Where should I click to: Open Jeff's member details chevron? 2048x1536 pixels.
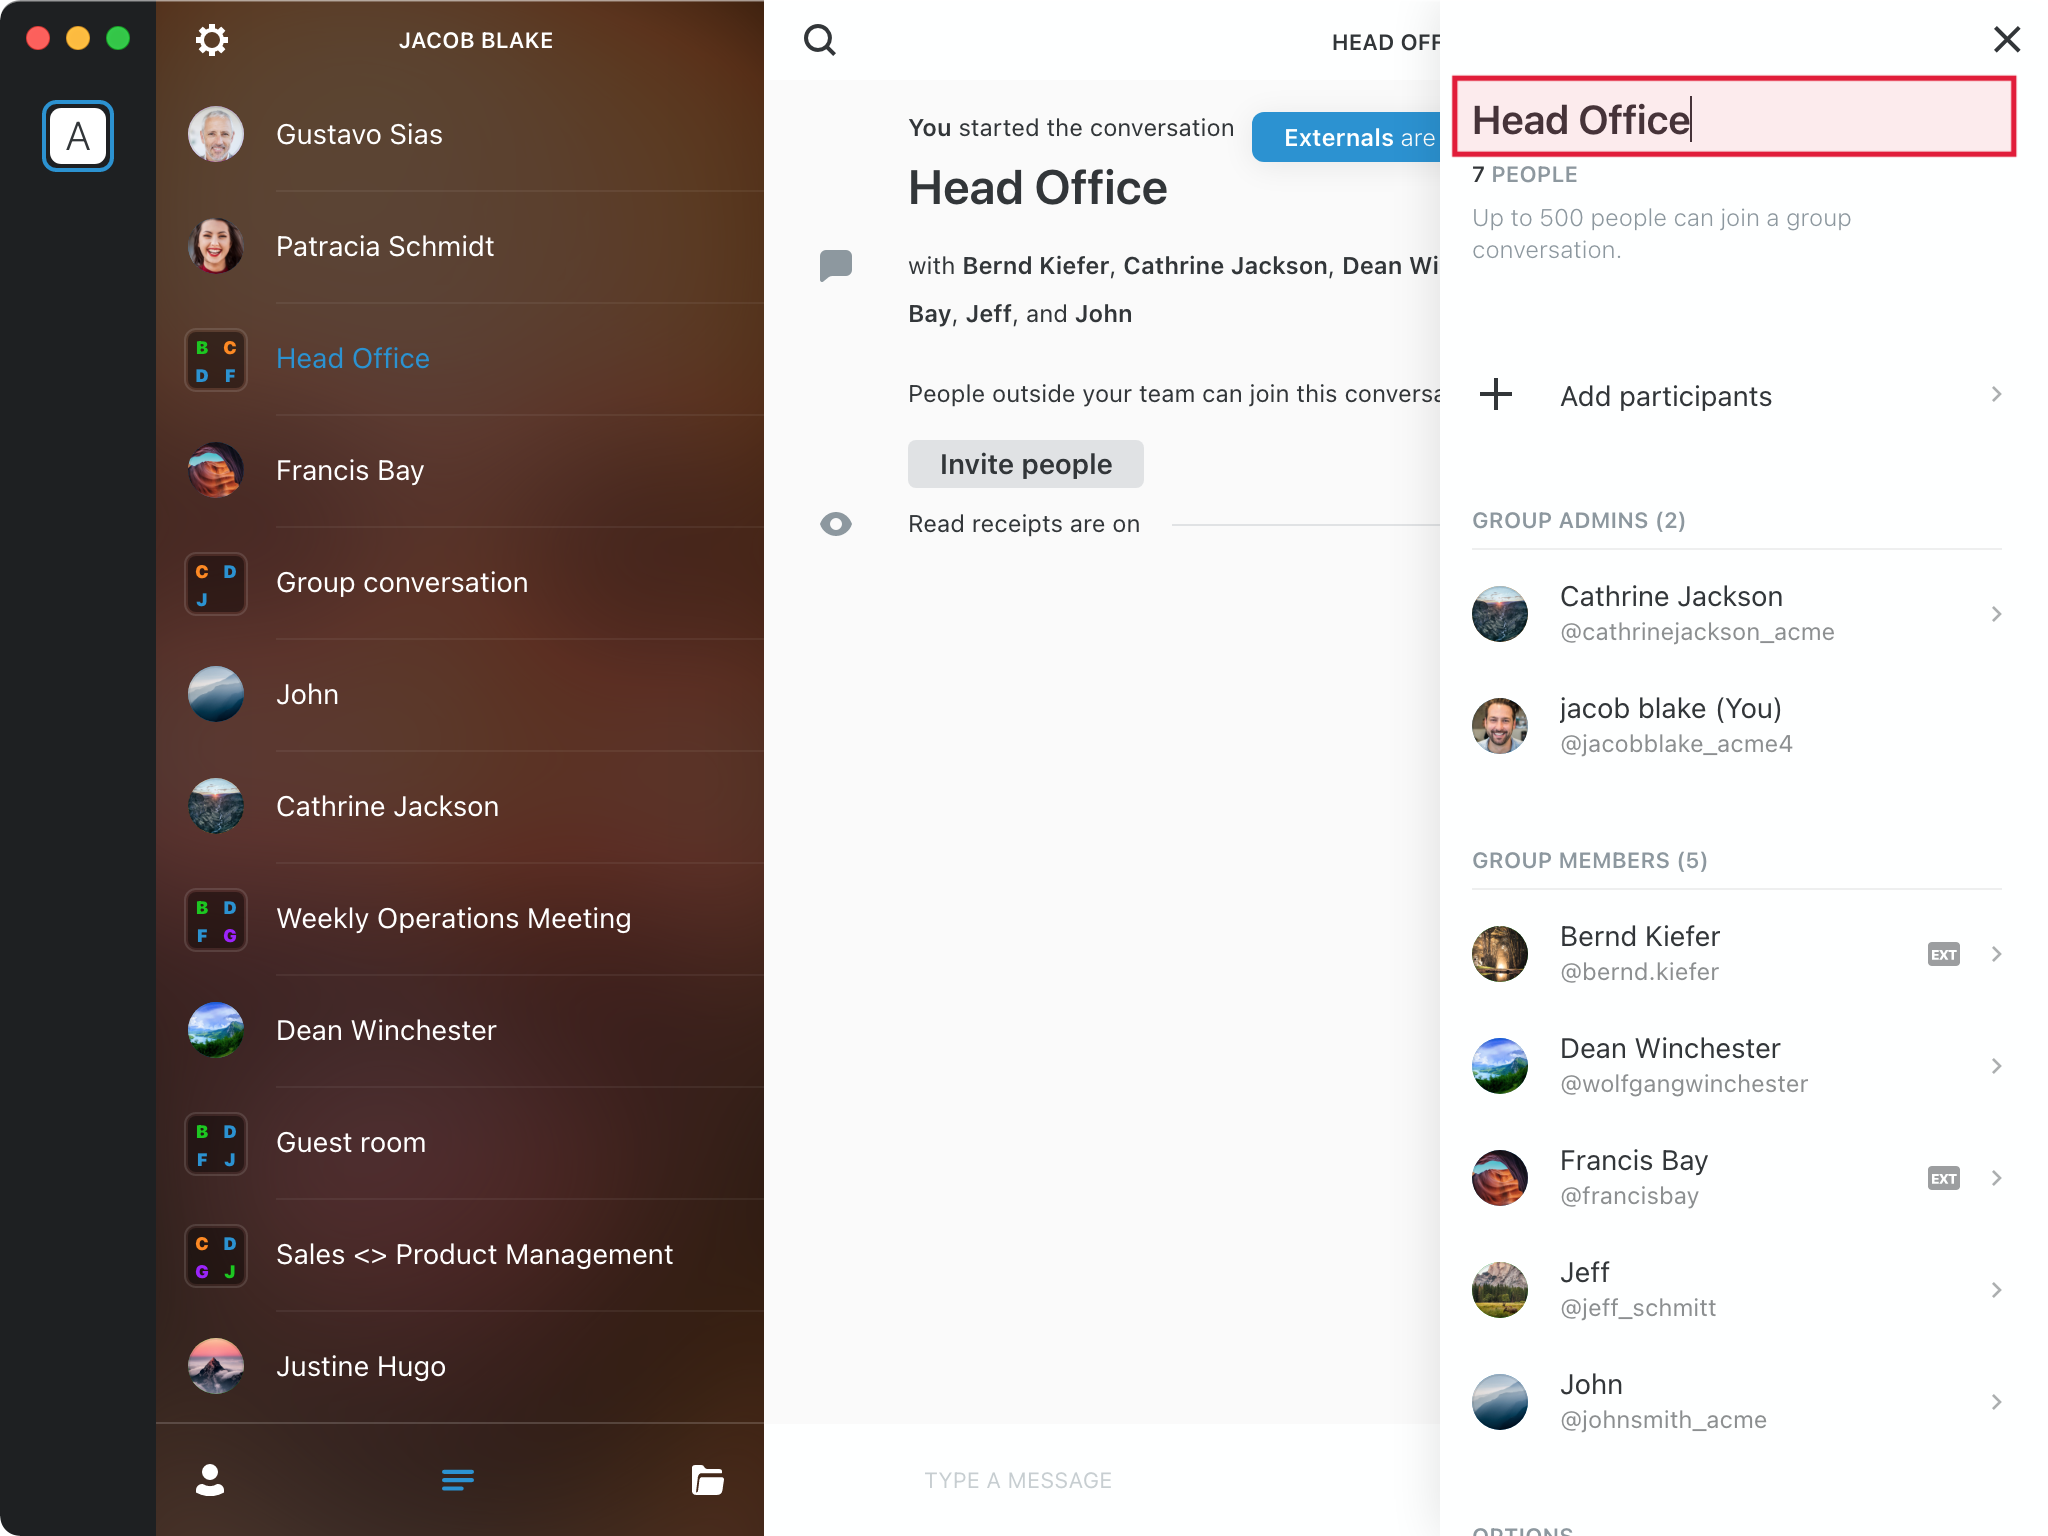(1996, 1290)
